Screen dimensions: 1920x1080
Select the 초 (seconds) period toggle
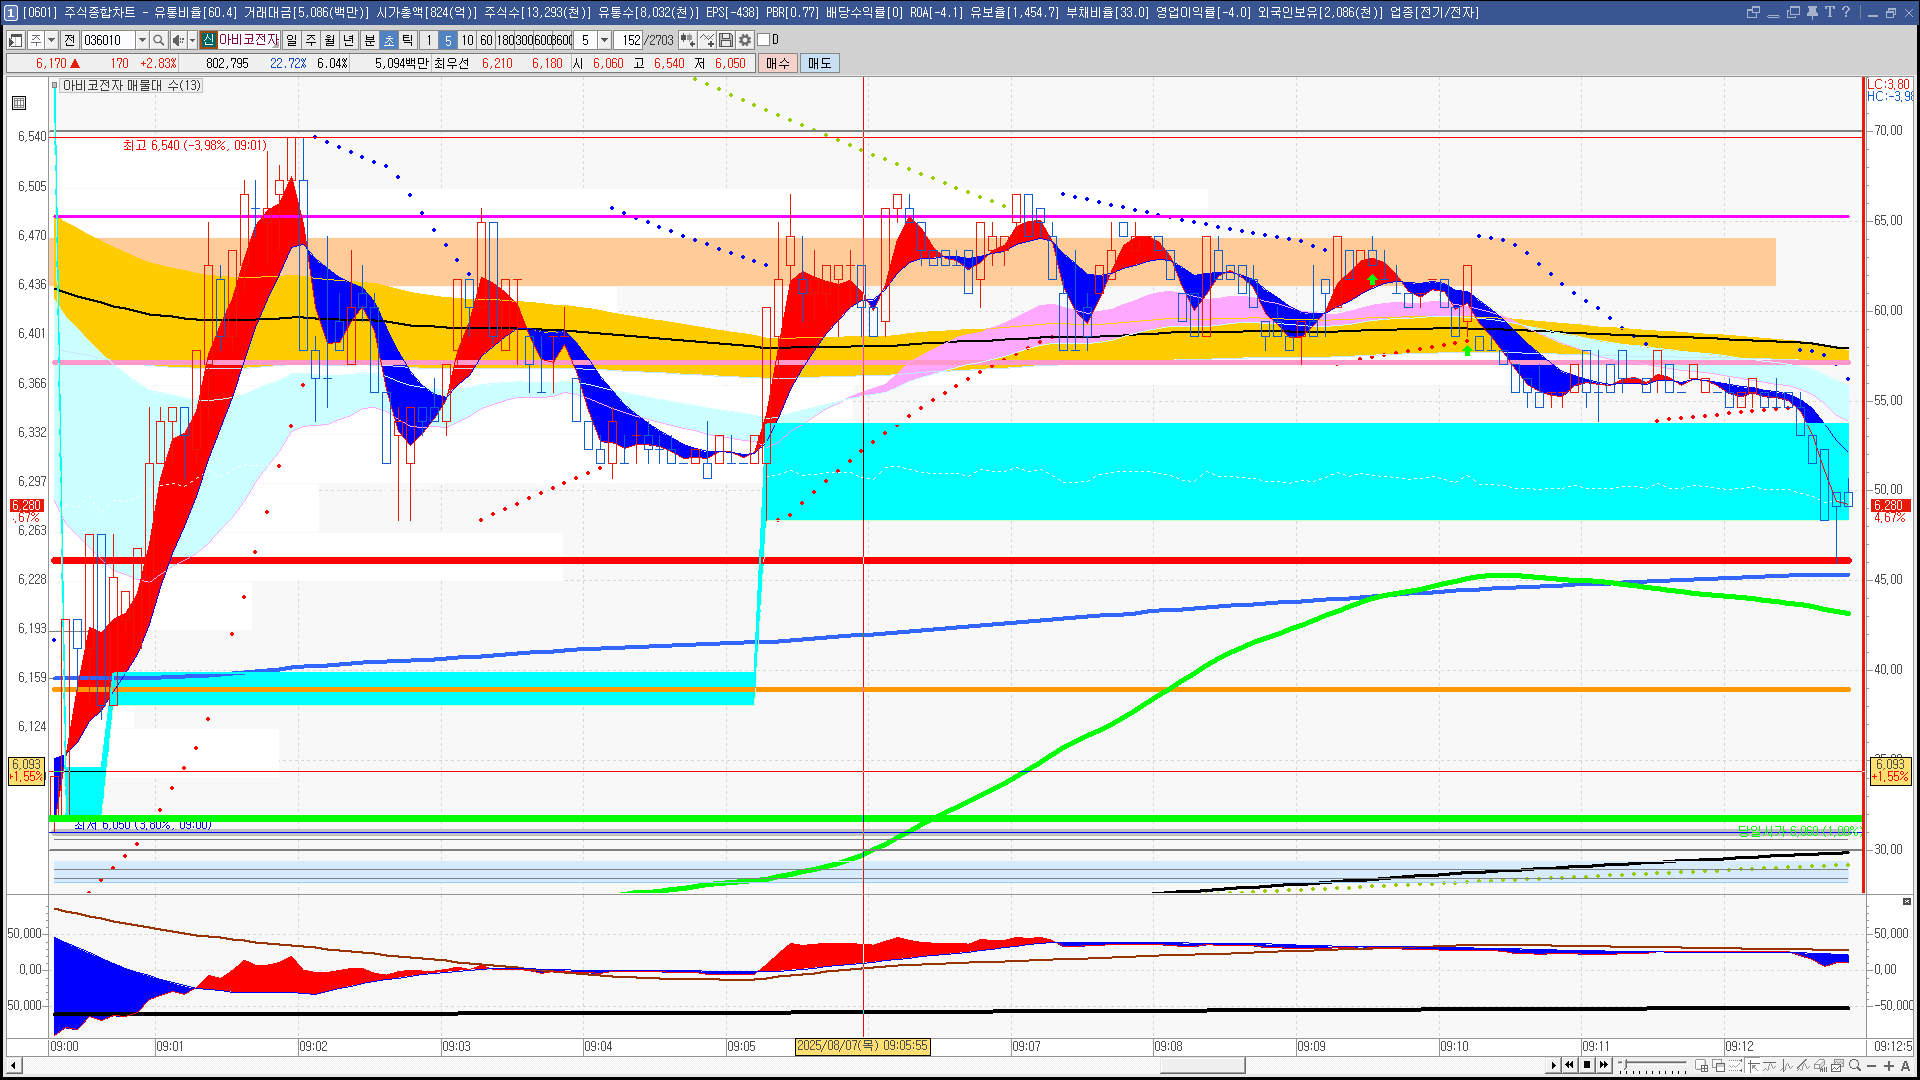pyautogui.click(x=389, y=40)
